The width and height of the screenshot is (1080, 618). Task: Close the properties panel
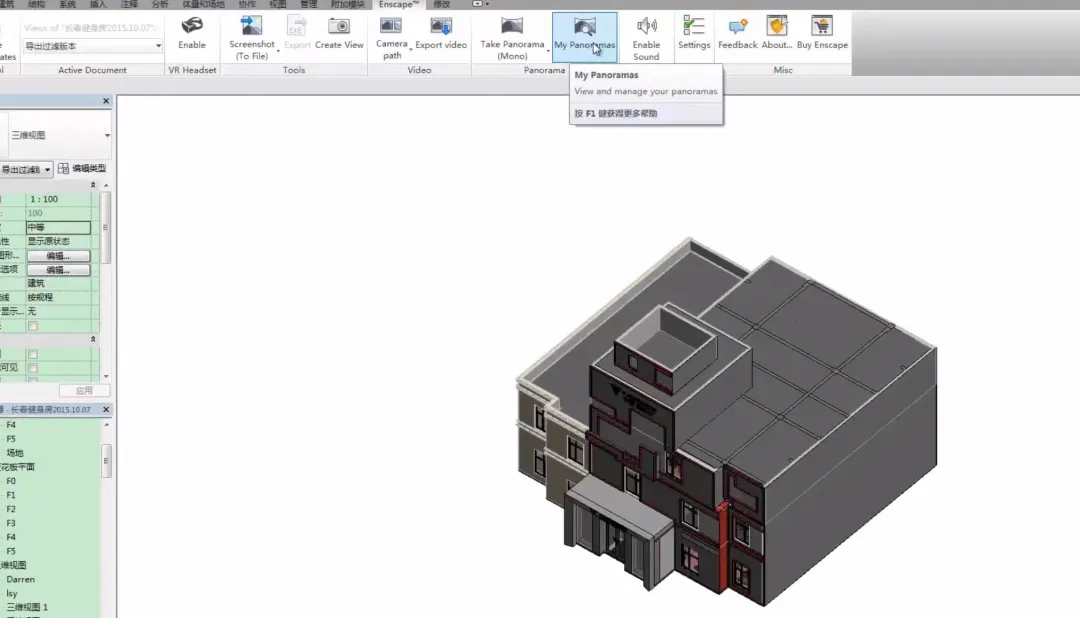[106, 101]
